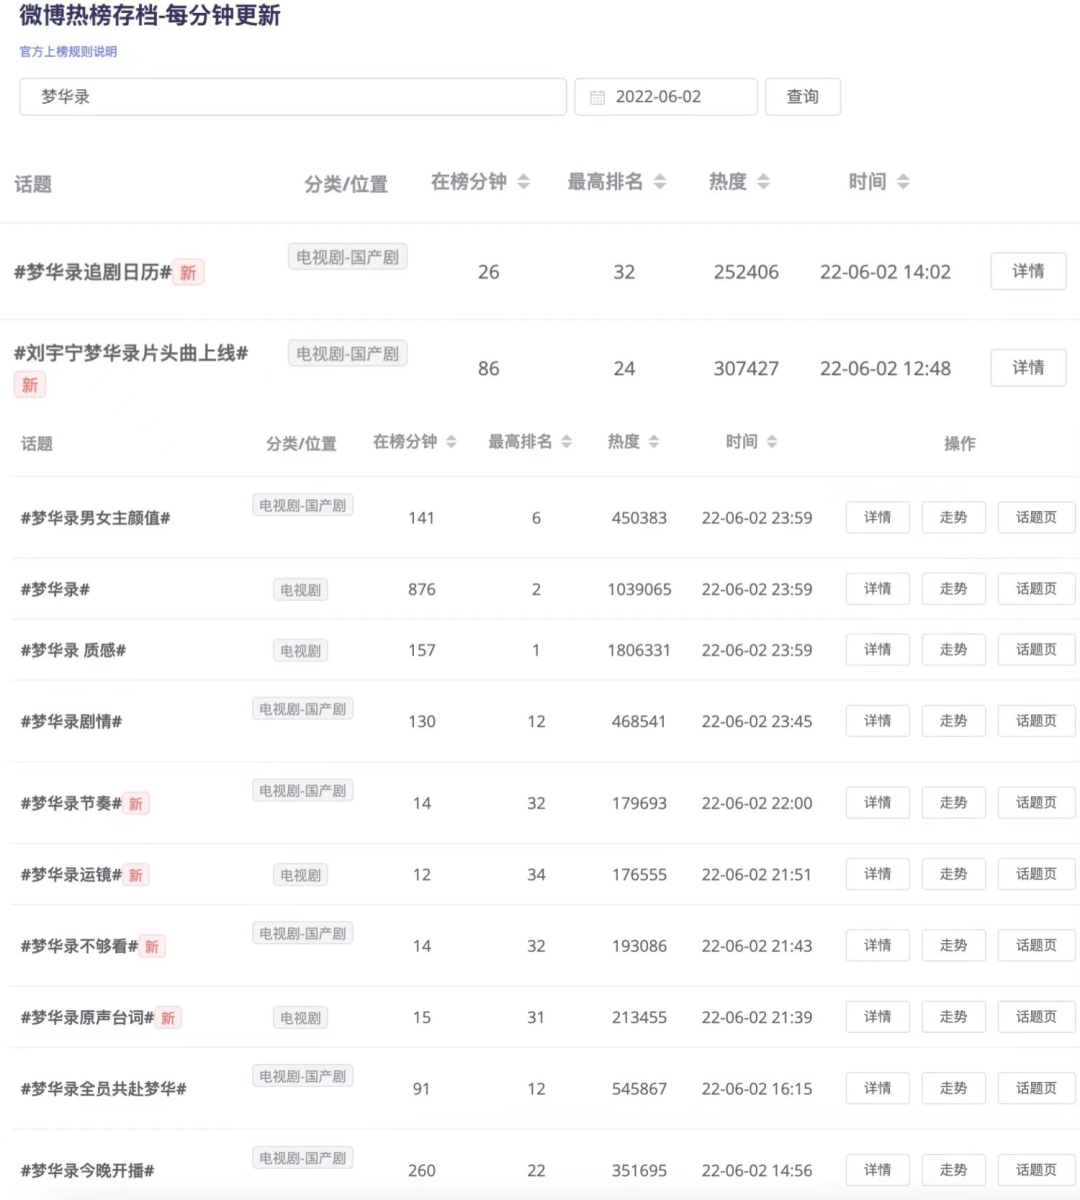Focus the 梦华录 search input field
Image resolution: width=1080 pixels, height=1200 pixels.
click(292, 97)
